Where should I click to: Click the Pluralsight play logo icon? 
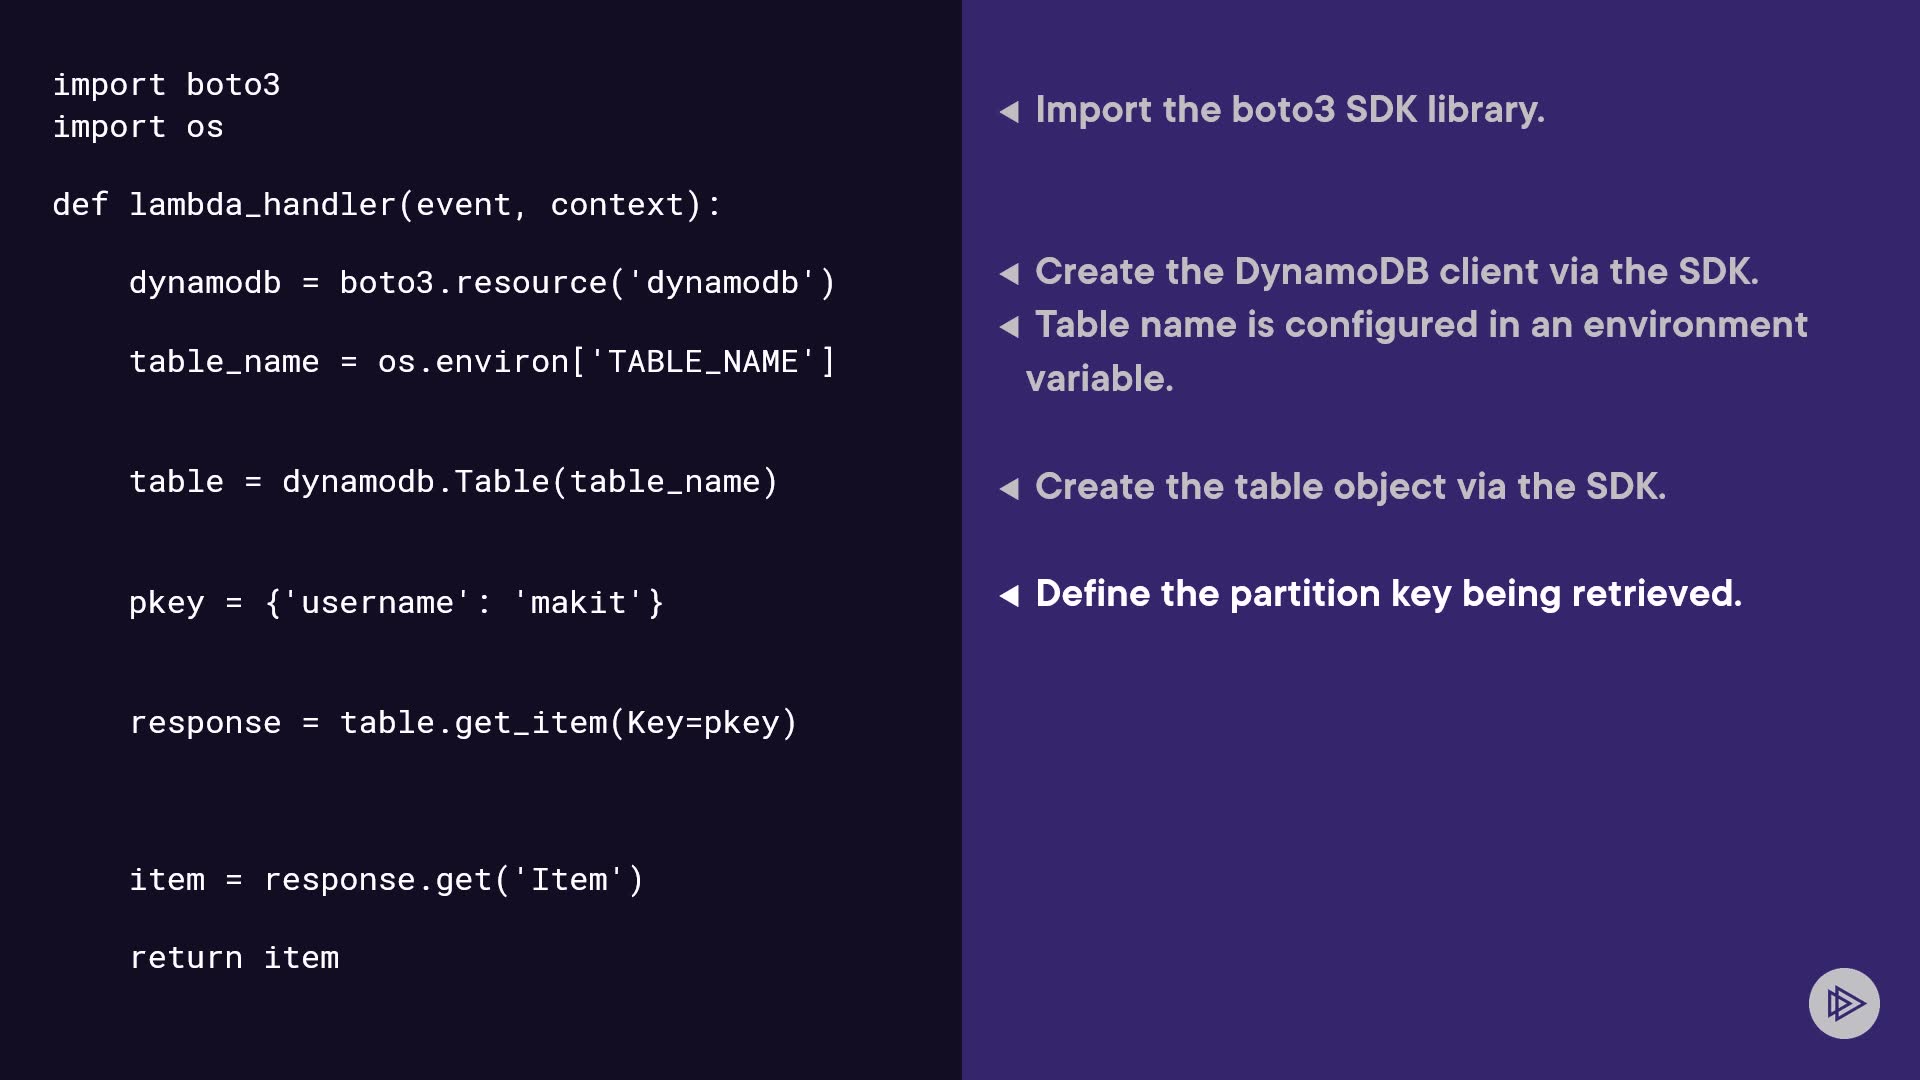pyautogui.click(x=1844, y=1003)
